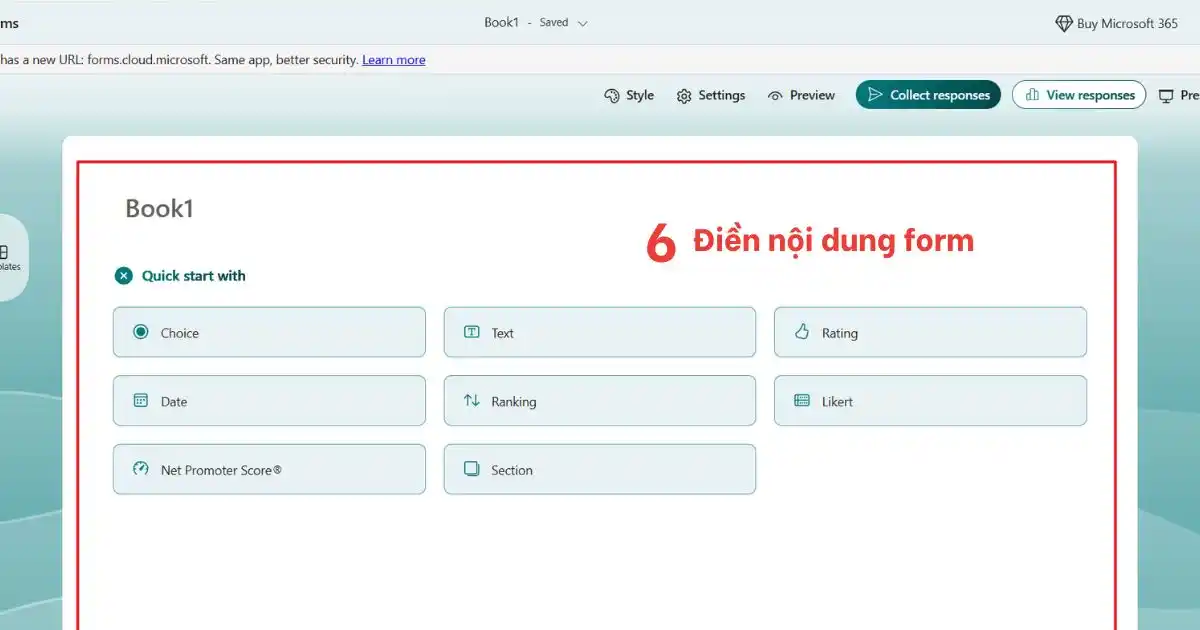Viewport: 1200px width, 630px height.
Task: Add a Text question
Action: 600,332
